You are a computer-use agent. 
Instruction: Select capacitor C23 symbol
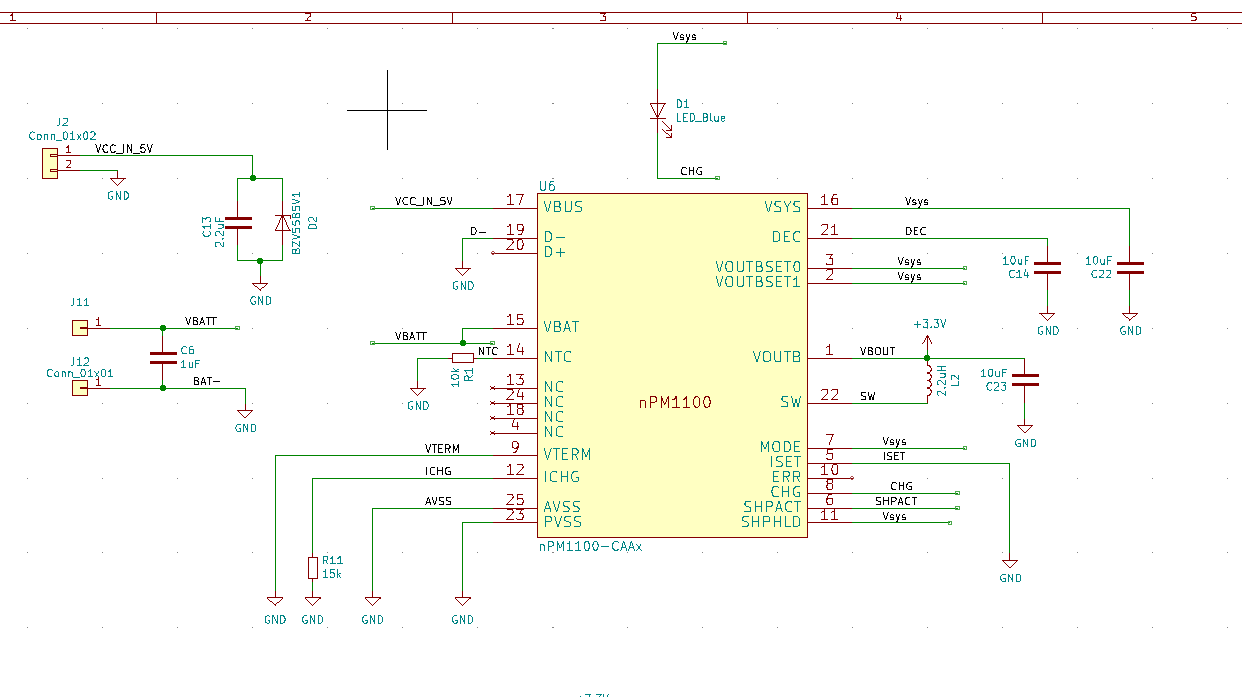[1025, 380]
